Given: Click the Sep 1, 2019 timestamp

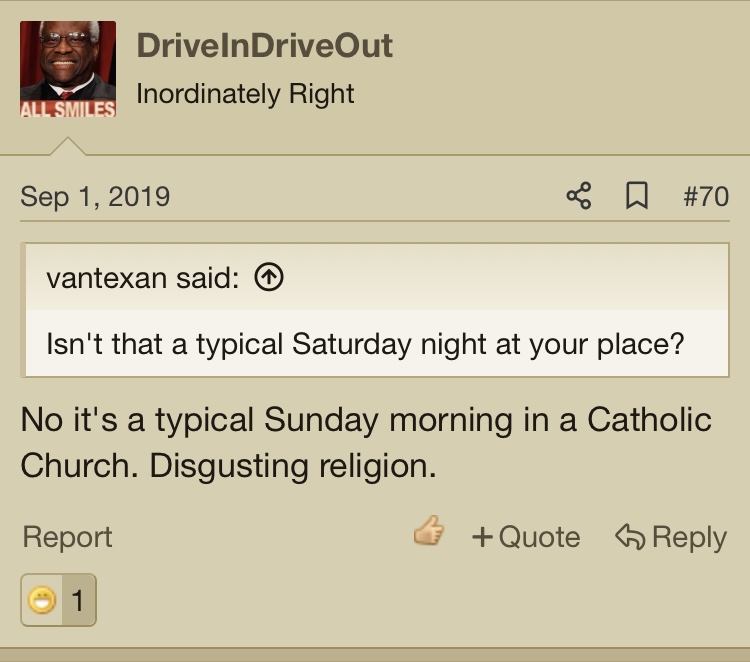Looking at the screenshot, I should 95,197.
